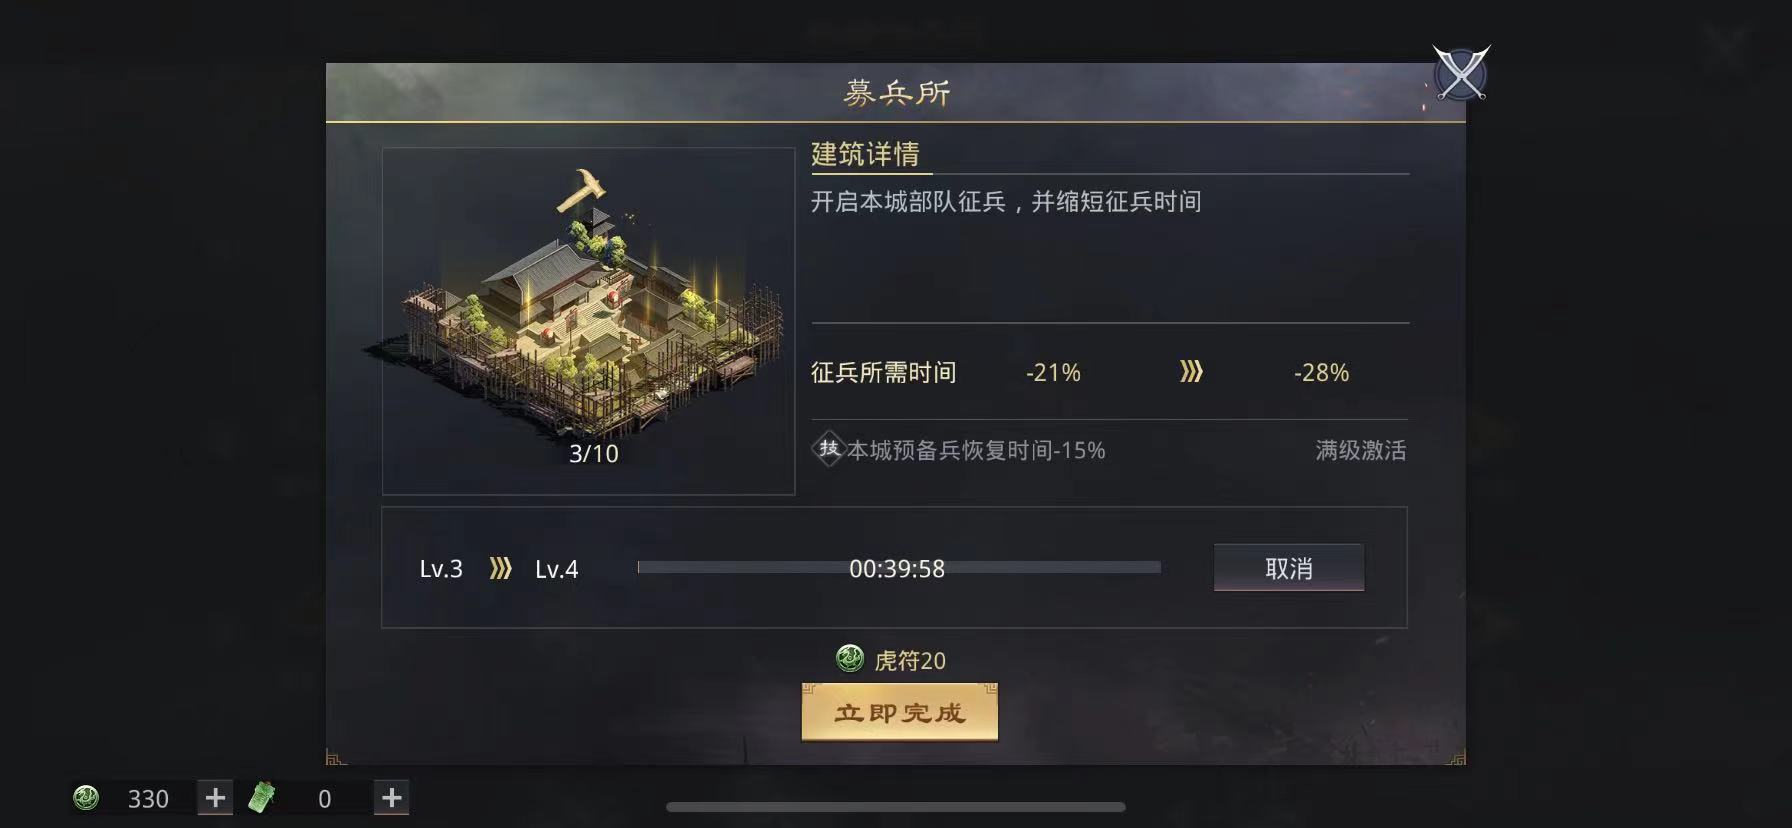This screenshot has height=828, width=1792.
Task: Select the 建筑详情 section heading
Action: pyautogui.click(x=865, y=154)
